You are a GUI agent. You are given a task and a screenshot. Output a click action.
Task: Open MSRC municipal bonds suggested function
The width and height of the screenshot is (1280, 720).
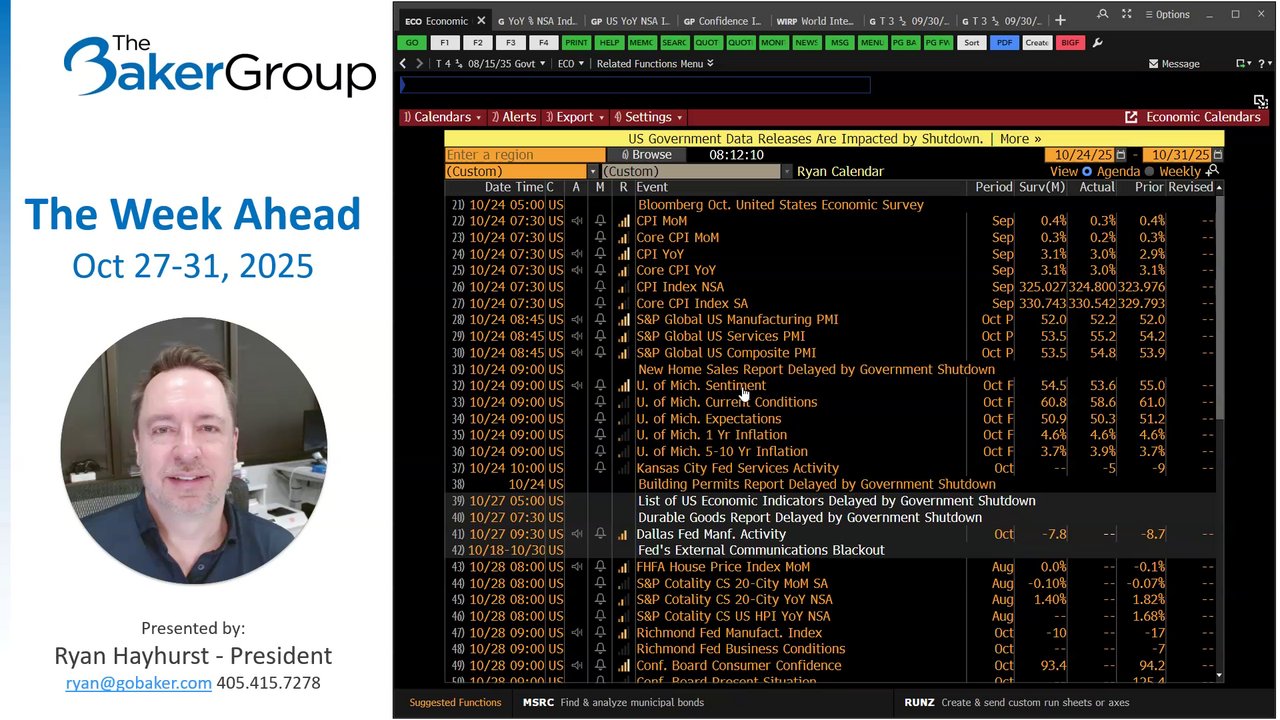613,703
